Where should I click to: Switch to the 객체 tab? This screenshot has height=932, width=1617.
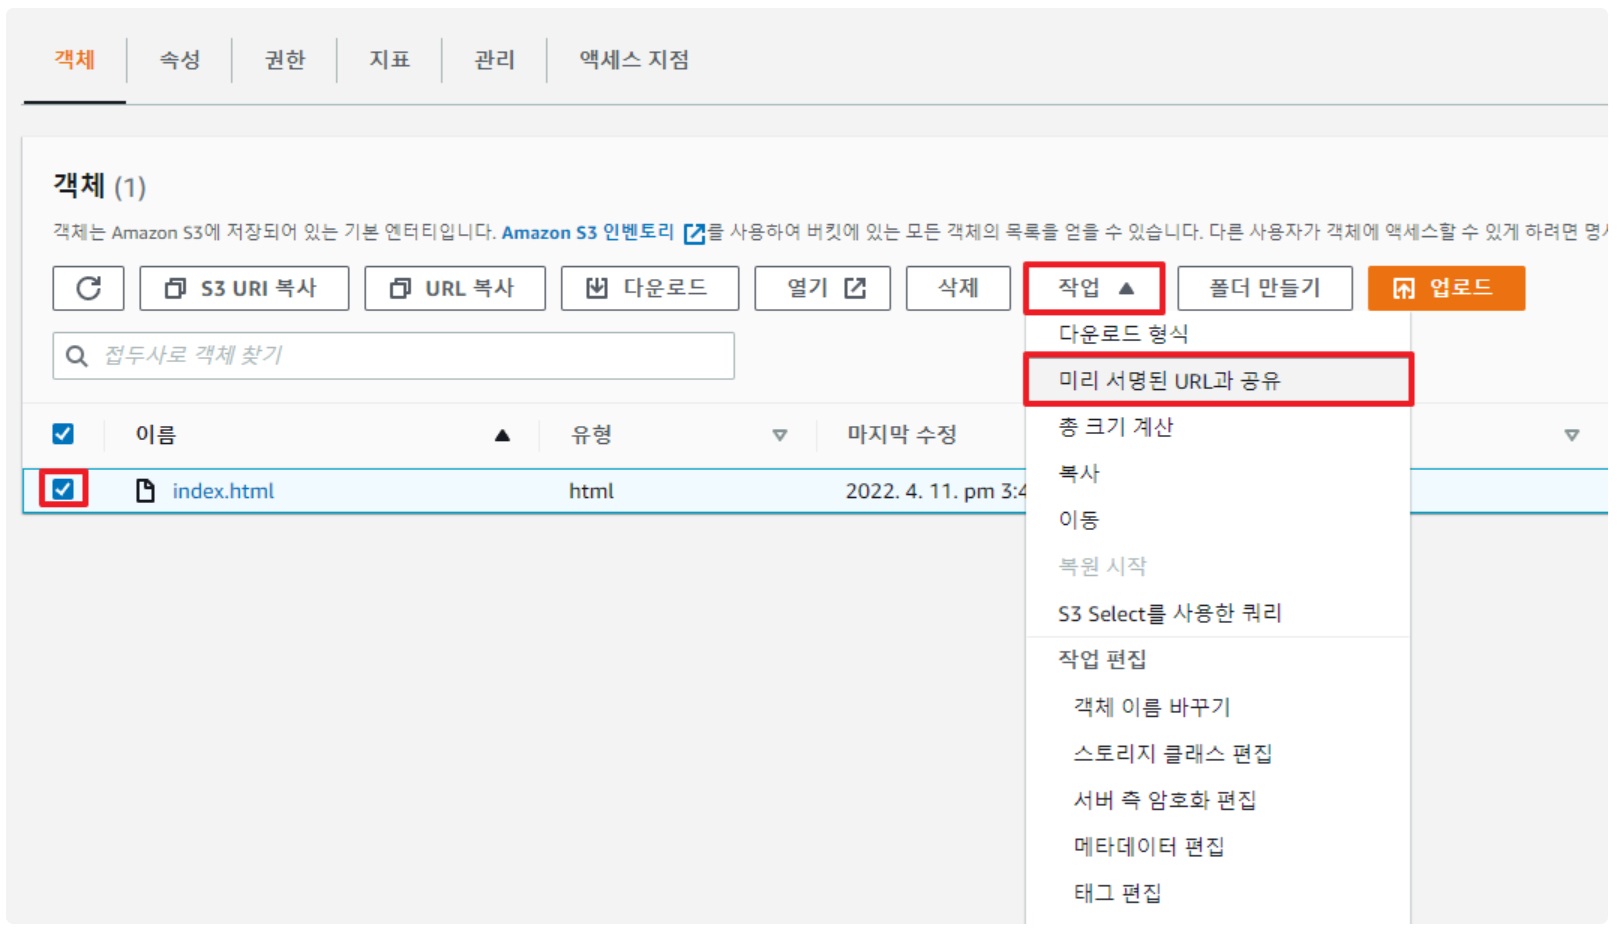coord(74,60)
